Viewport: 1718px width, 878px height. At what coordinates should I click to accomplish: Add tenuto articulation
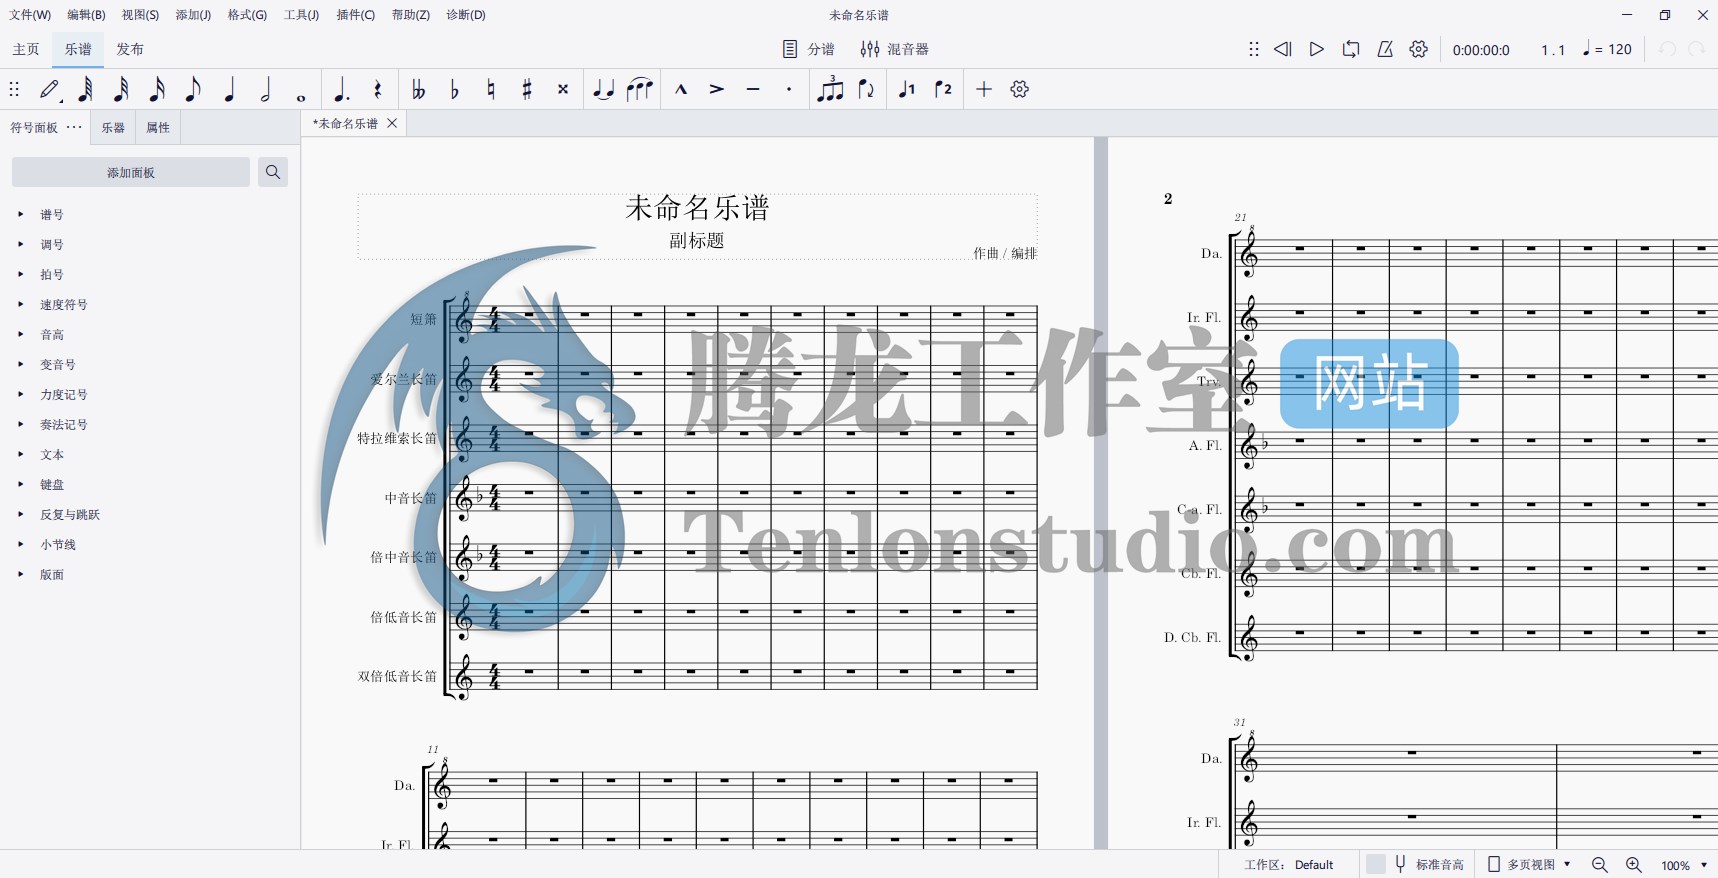753,90
